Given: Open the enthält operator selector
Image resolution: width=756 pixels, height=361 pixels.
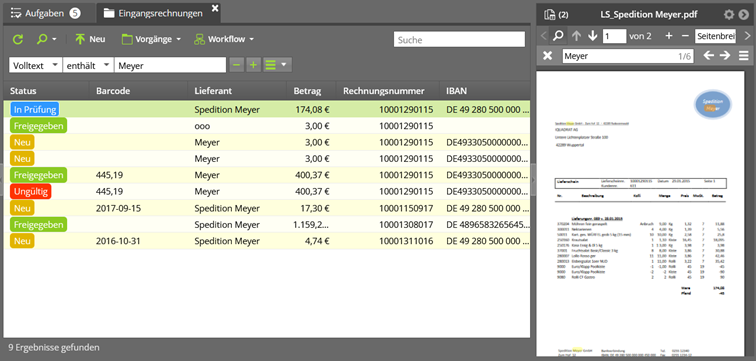Looking at the screenshot, I should pyautogui.click(x=88, y=65).
